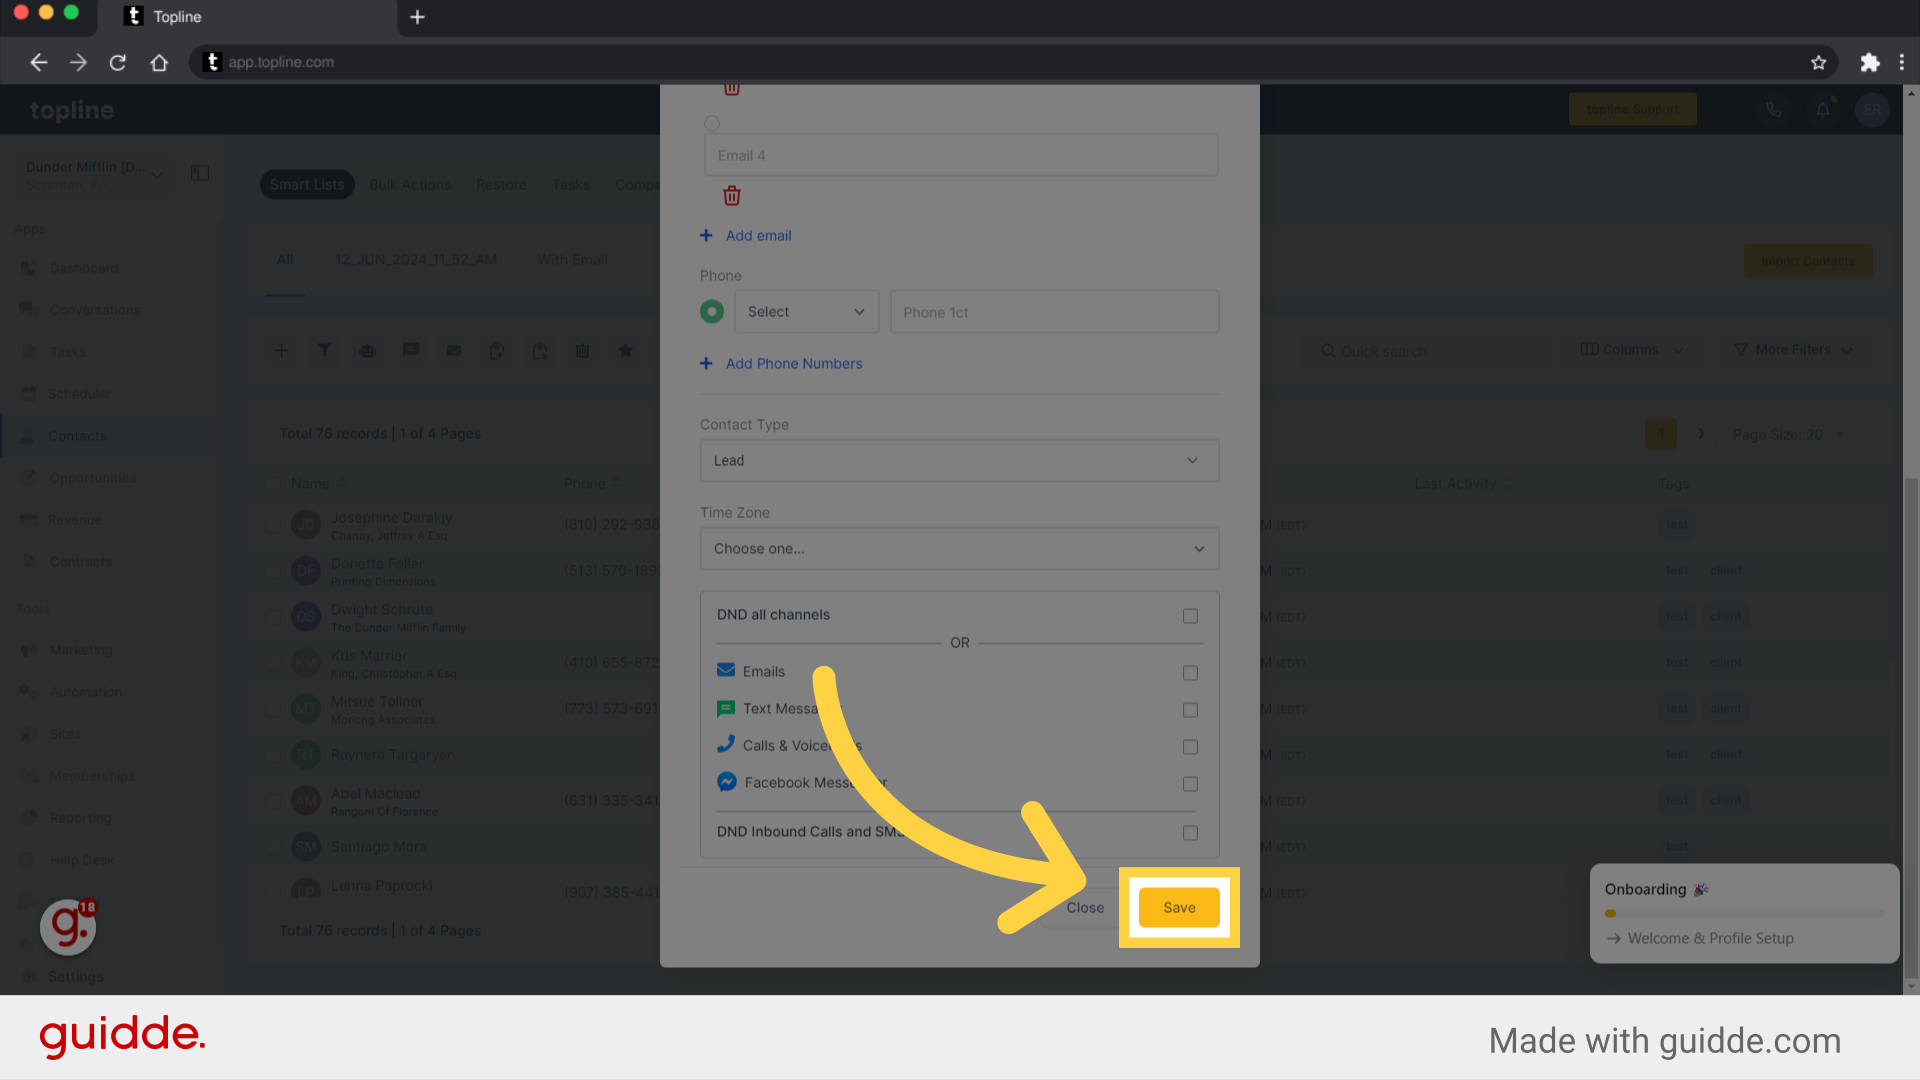Image resolution: width=1920 pixels, height=1080 pixels.
Task: Open the Time Zone Choose one dropdown
Action: (959, 549)
